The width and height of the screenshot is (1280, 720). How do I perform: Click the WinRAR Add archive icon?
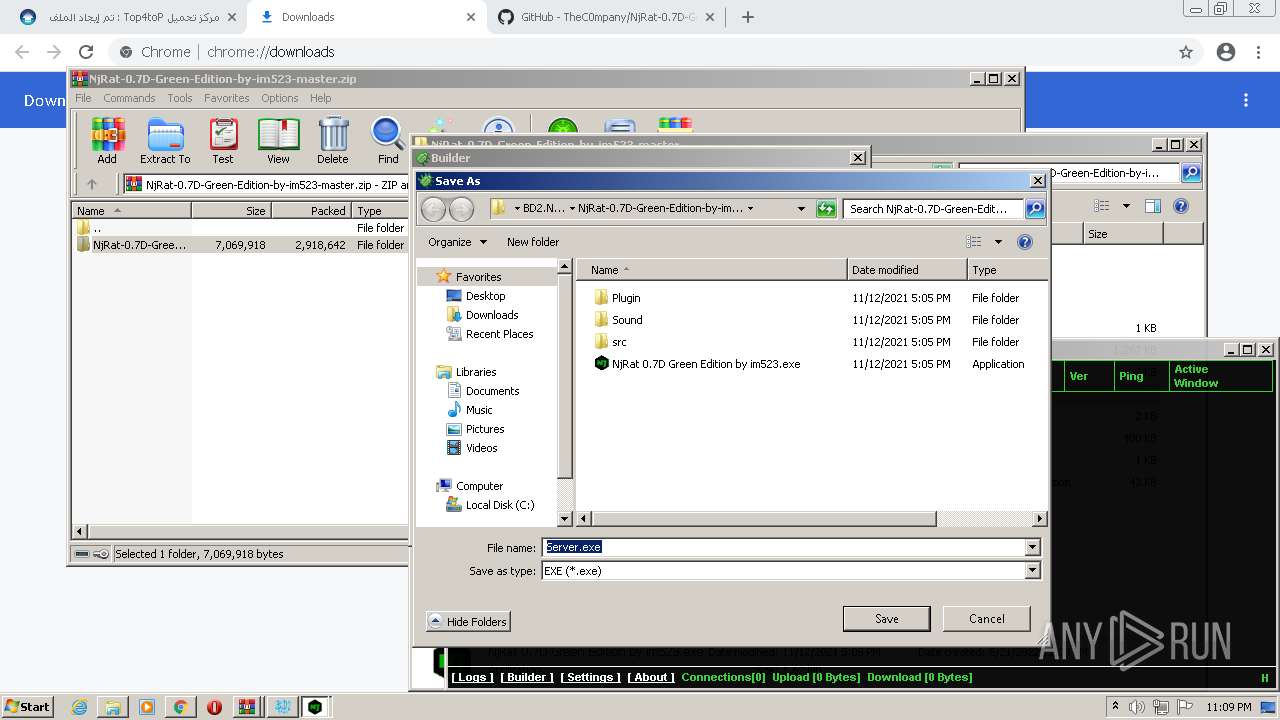tap(107, 140)
